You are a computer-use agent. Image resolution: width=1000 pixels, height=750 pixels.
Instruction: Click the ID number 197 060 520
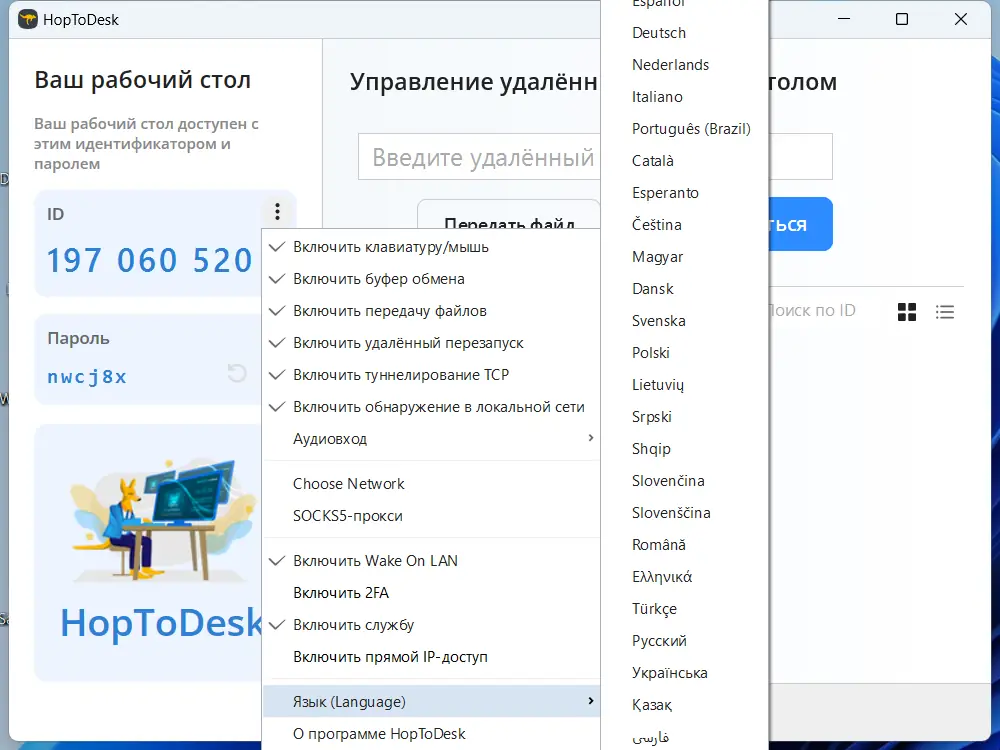150,260
